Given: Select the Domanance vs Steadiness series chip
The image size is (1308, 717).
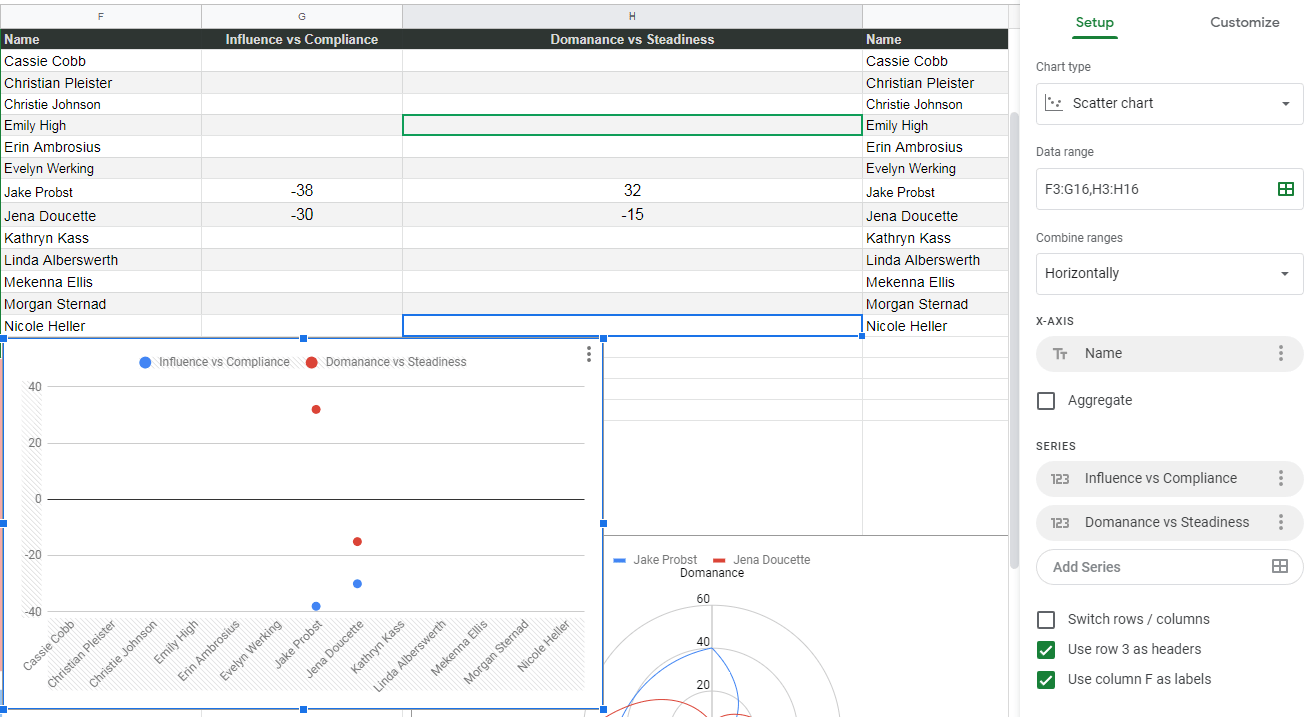Looking at the screenshot, I should pos(1169,522).
